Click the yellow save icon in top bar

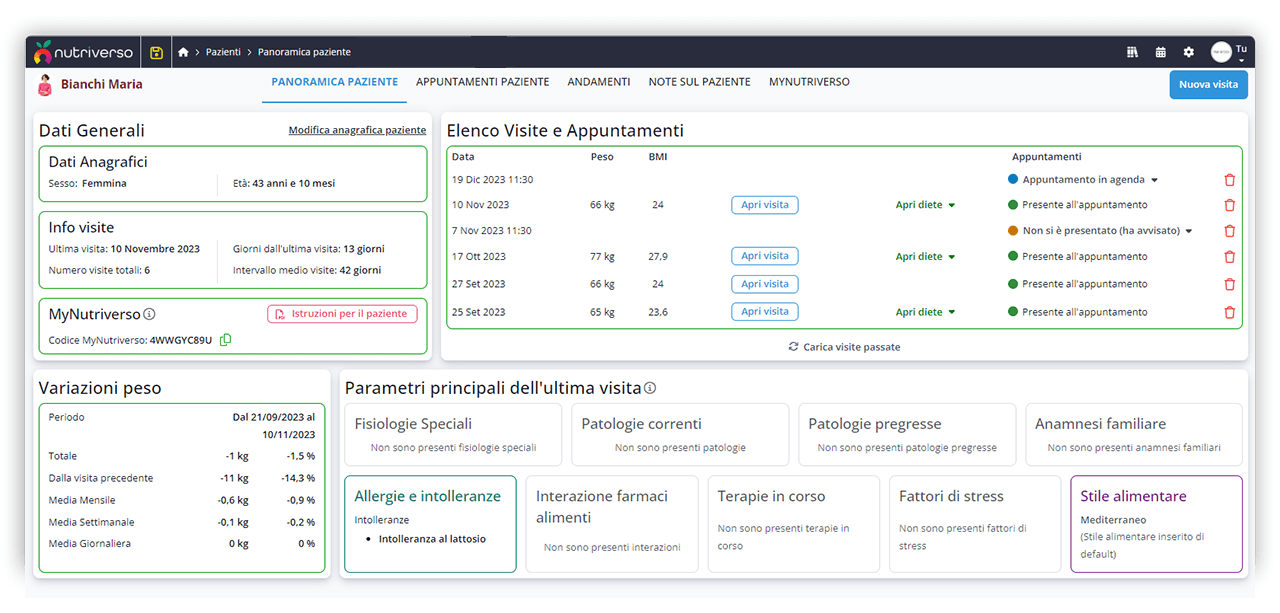pyautogui.click(x=156, y=52)
